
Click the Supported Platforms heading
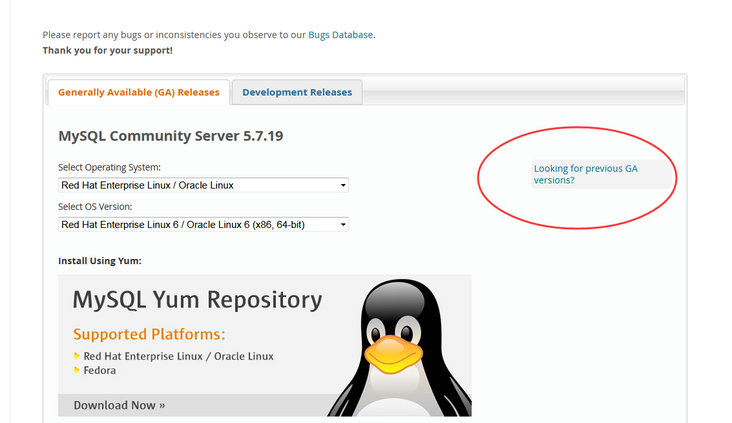point(149,334)
